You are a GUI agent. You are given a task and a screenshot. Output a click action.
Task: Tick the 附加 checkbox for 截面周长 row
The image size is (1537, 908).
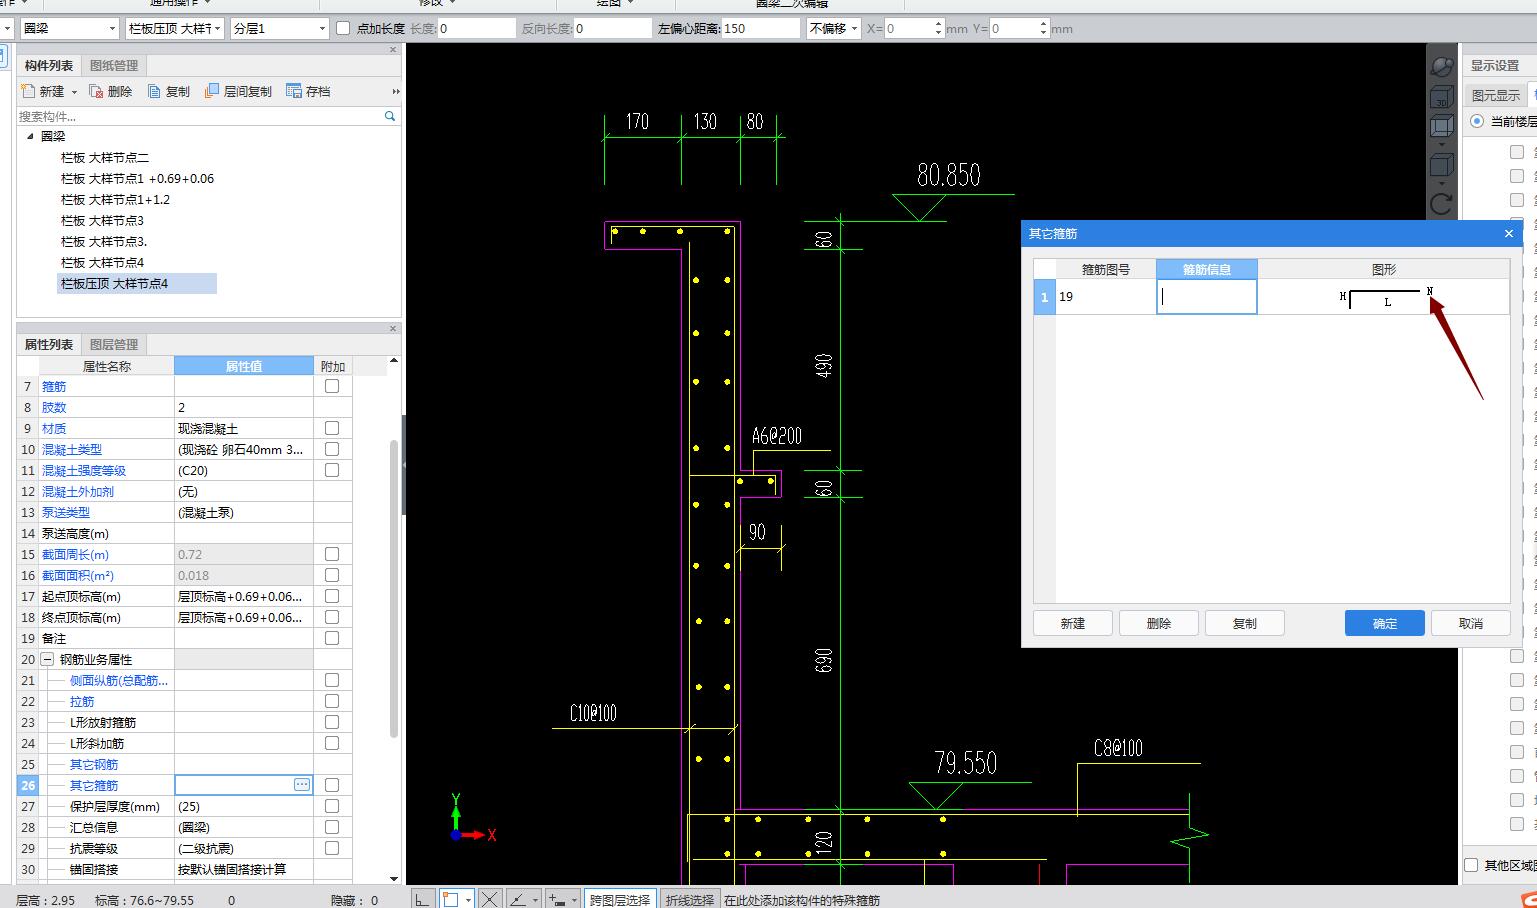pos(332,554)
